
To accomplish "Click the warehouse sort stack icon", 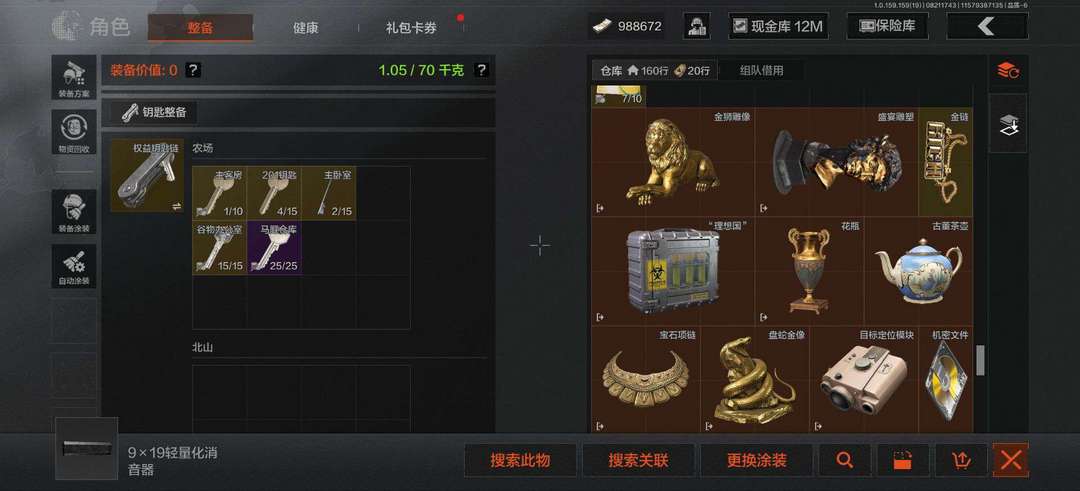I will click(1008, 70).
